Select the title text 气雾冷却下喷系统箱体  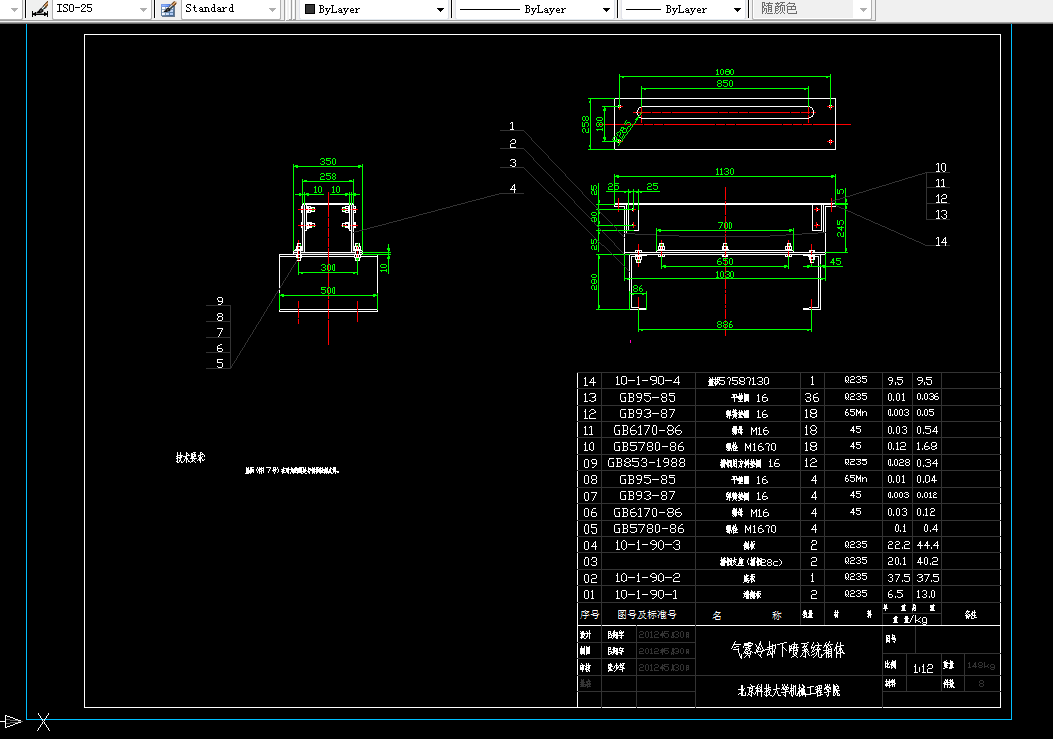788,650
